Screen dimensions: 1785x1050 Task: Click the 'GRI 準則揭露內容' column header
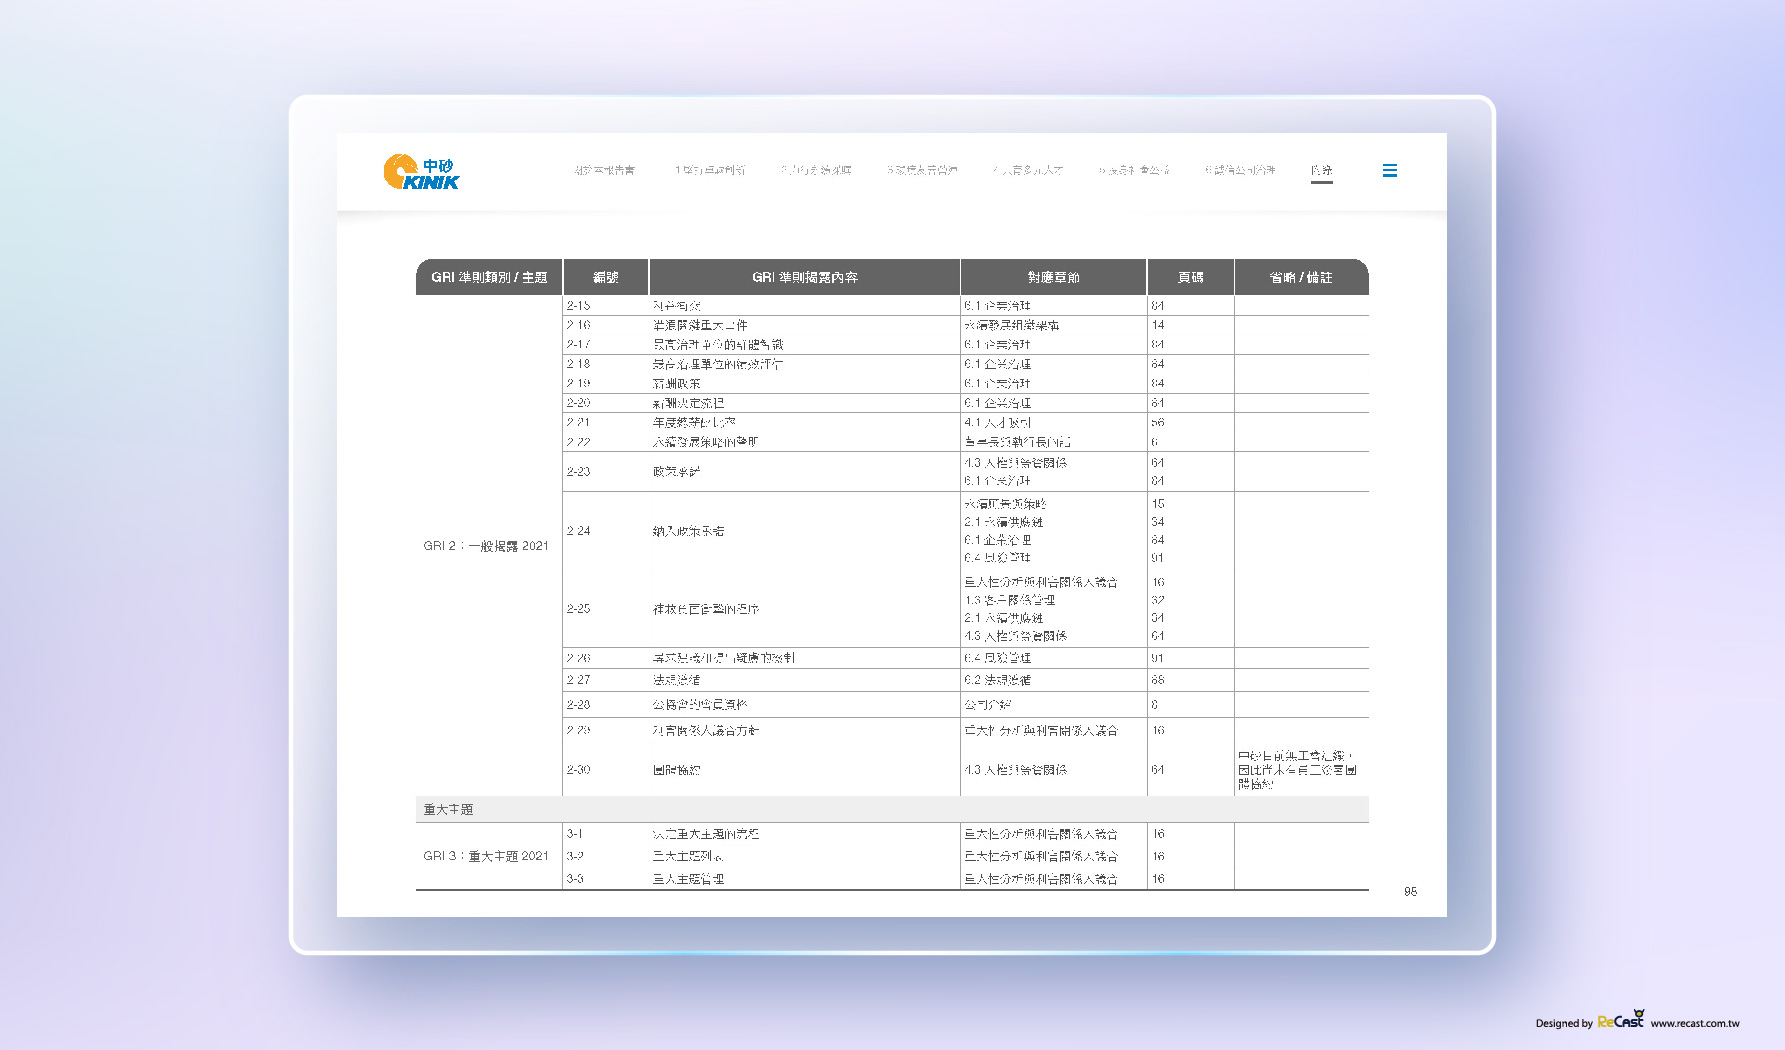tap(805, 277)
